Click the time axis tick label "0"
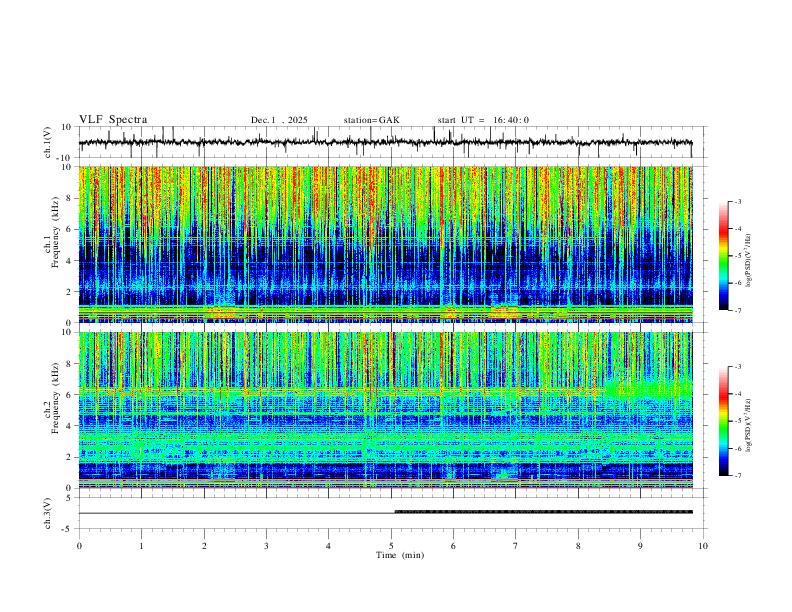 point(79,546)
